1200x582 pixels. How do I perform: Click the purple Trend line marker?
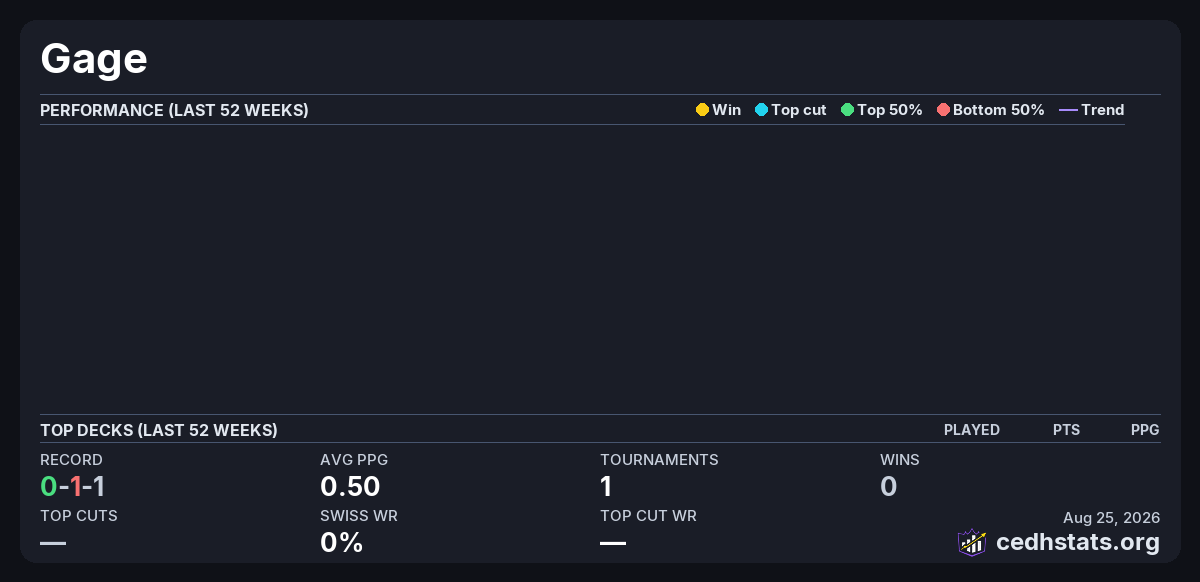click(x=1068, y=110)
